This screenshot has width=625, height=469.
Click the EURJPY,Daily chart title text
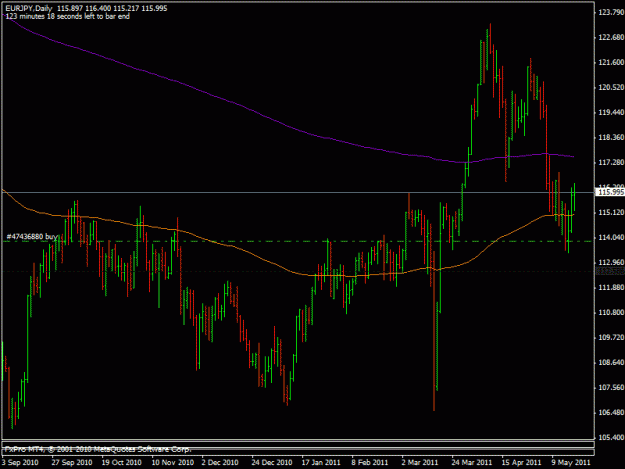coord(29,8)
